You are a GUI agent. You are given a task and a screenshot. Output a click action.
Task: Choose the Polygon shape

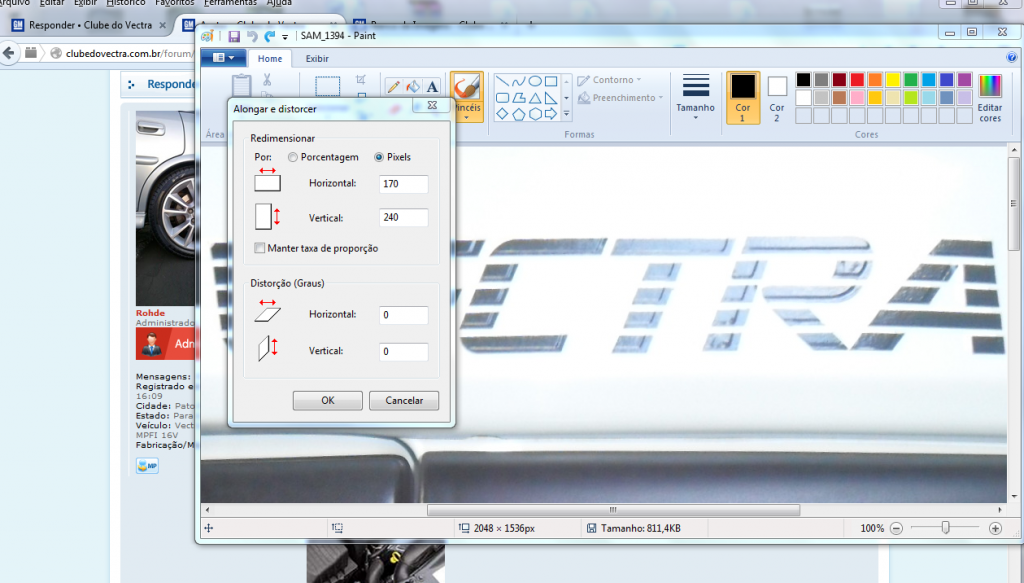tap(519, 98)
